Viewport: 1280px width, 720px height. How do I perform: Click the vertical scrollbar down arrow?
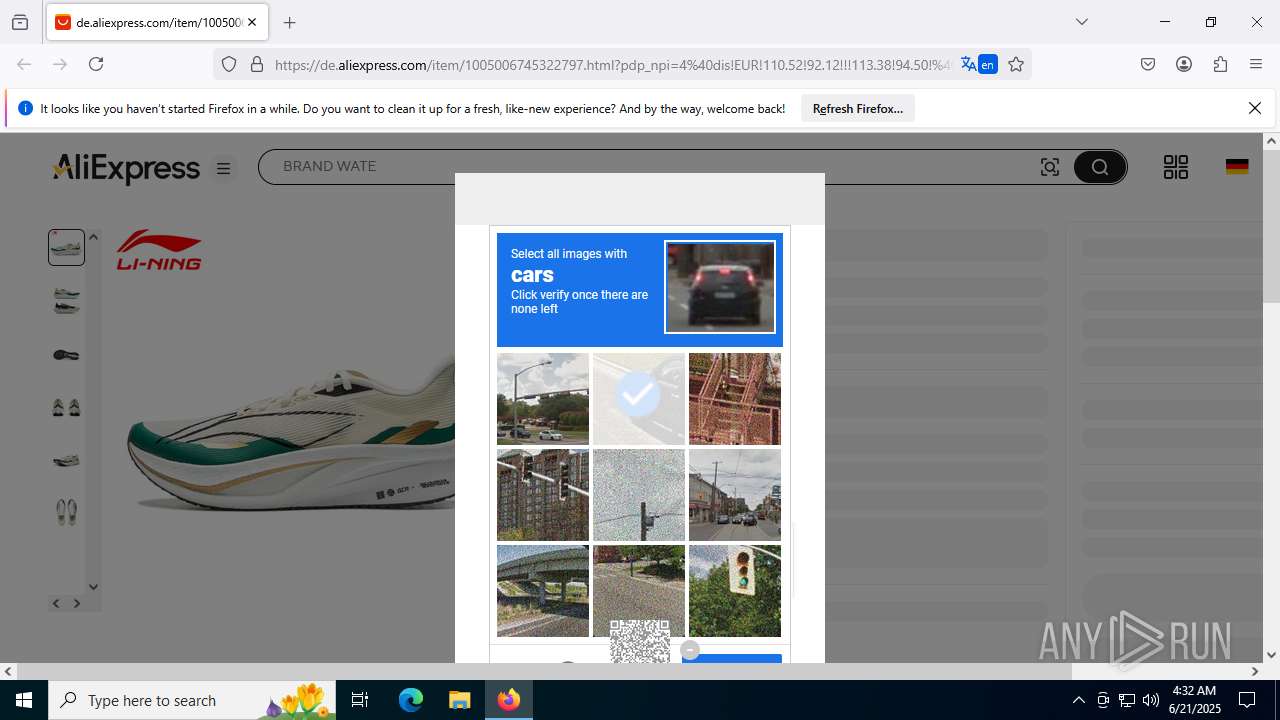1271,656
